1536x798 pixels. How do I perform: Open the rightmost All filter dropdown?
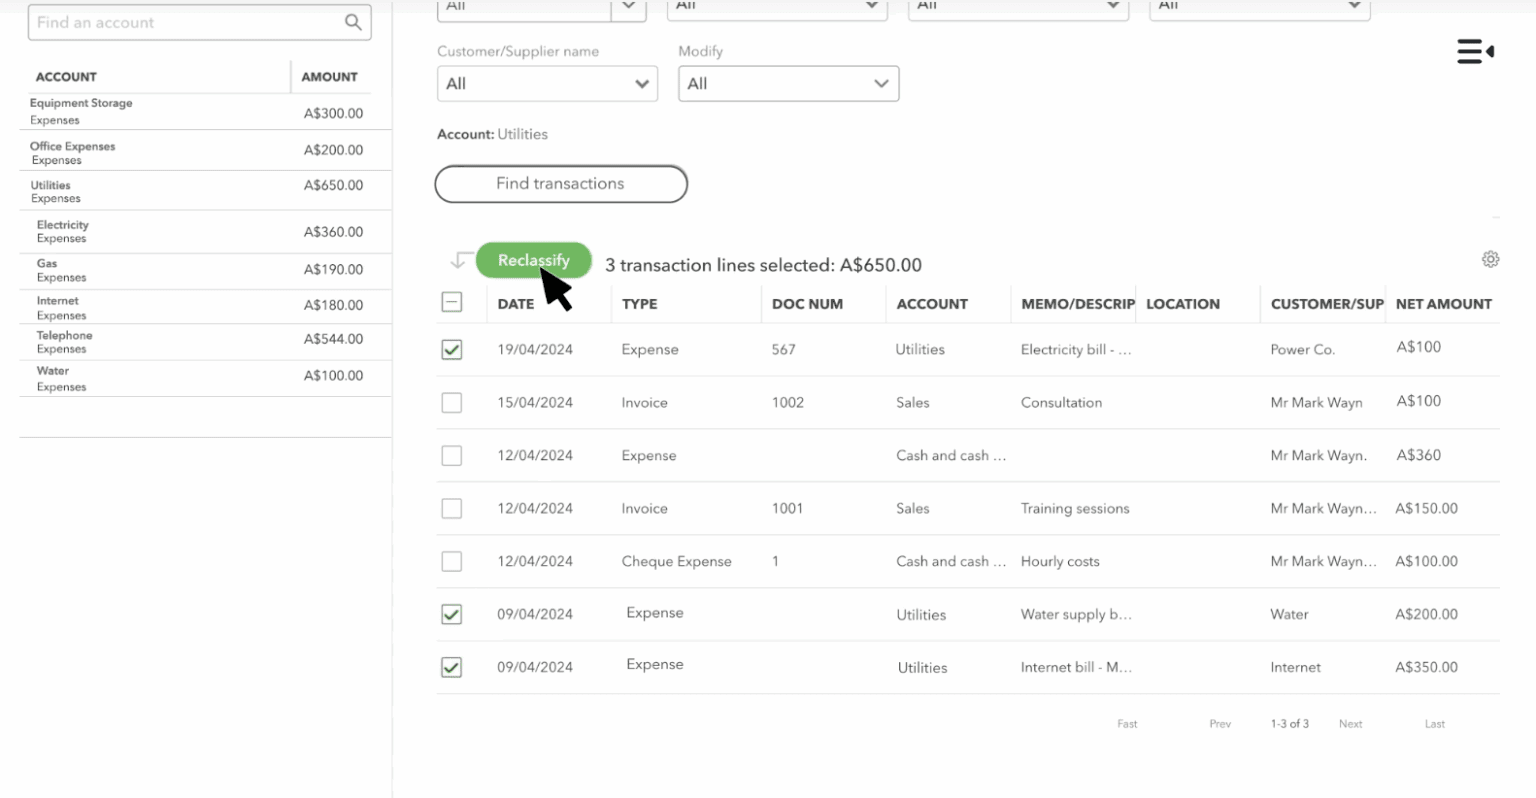1258,8
